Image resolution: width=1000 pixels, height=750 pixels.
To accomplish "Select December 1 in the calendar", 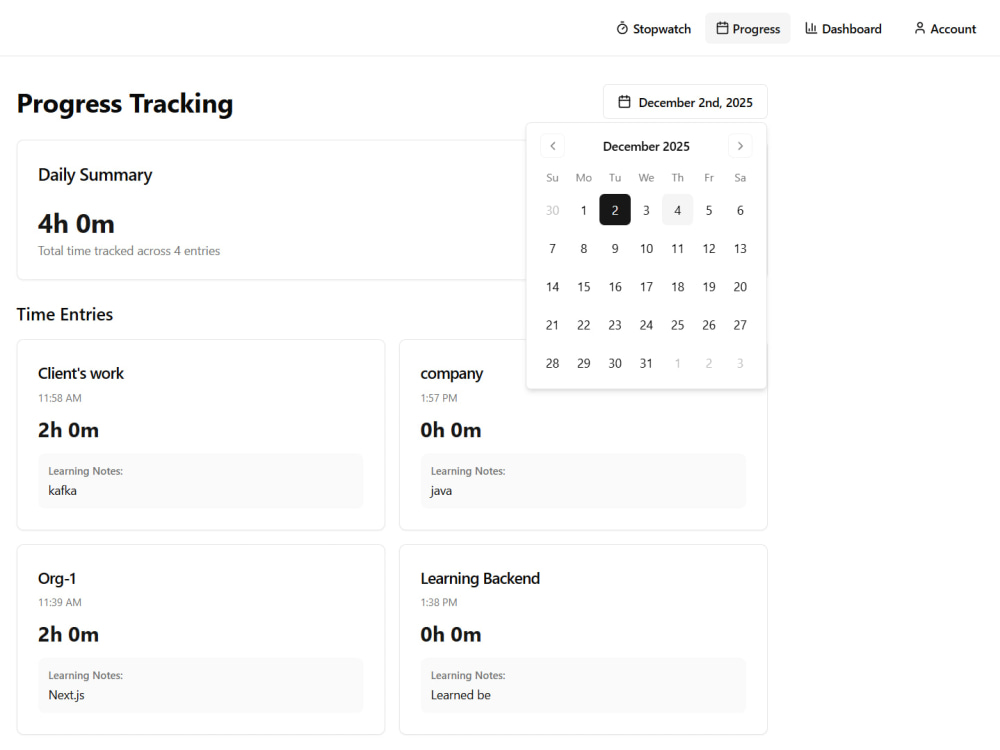I will [584, 210].
